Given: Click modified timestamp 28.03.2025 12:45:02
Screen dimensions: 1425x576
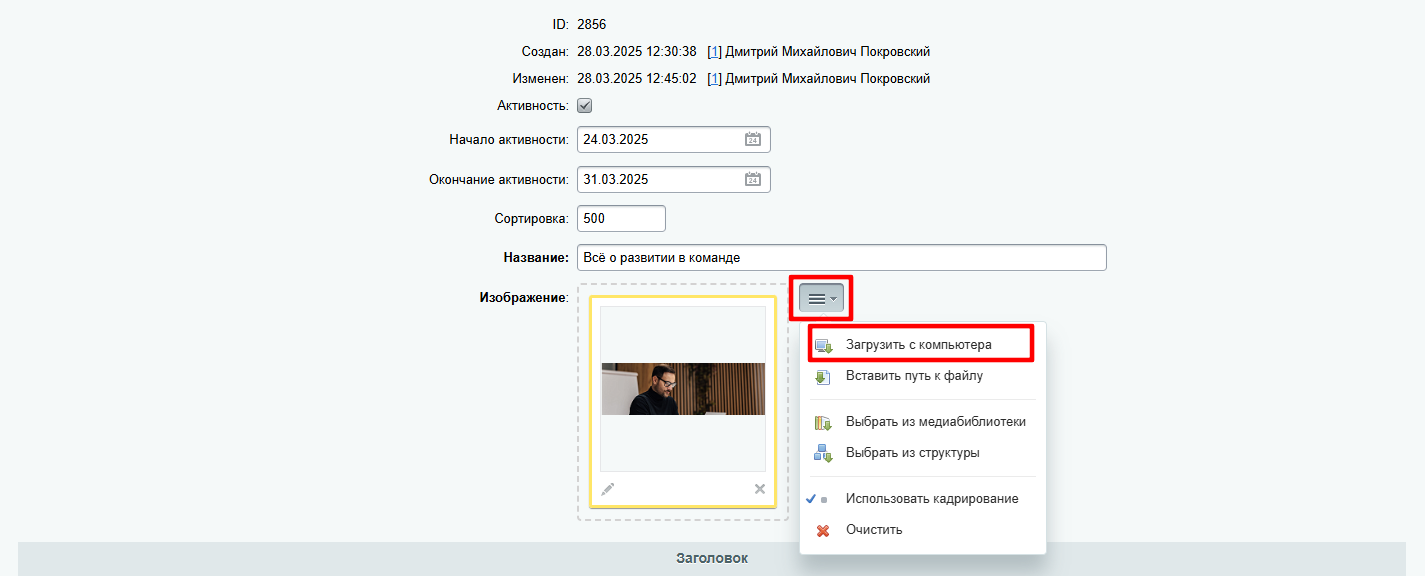Looking at the screenshot, I should [x=637, y=79].
